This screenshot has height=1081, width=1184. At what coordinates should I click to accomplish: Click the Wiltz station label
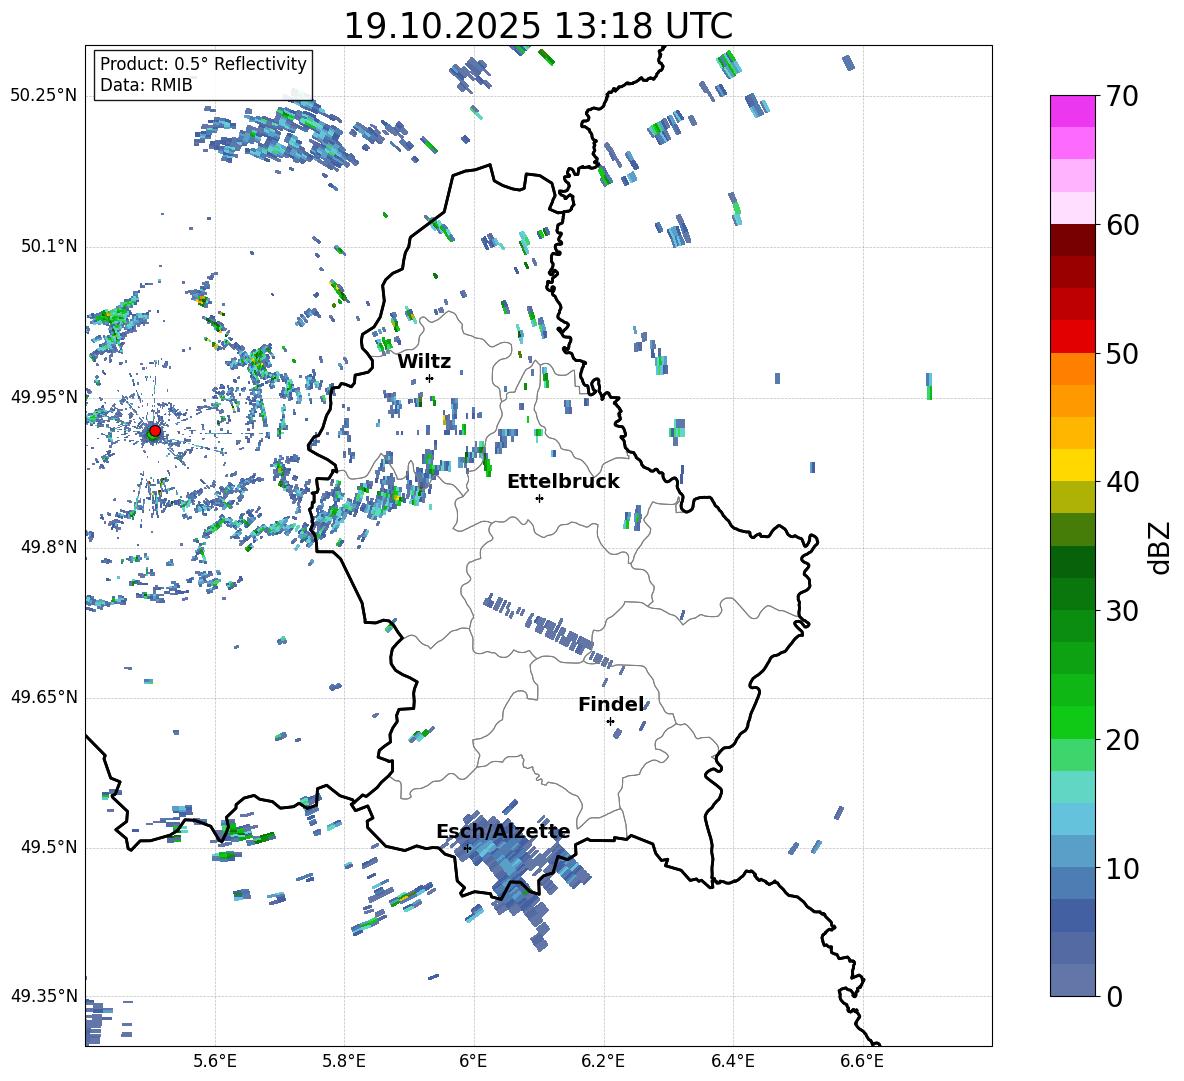[424, 362]
